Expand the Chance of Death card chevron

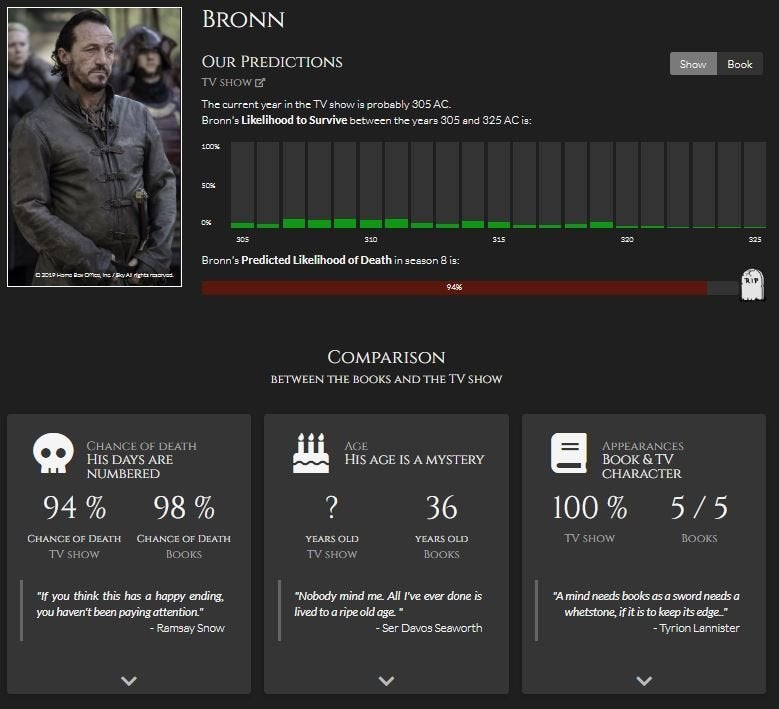coord(129,680)
